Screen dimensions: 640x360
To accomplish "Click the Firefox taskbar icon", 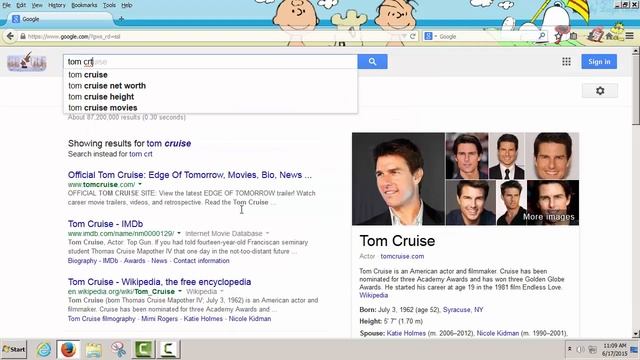I will [68, 349].
